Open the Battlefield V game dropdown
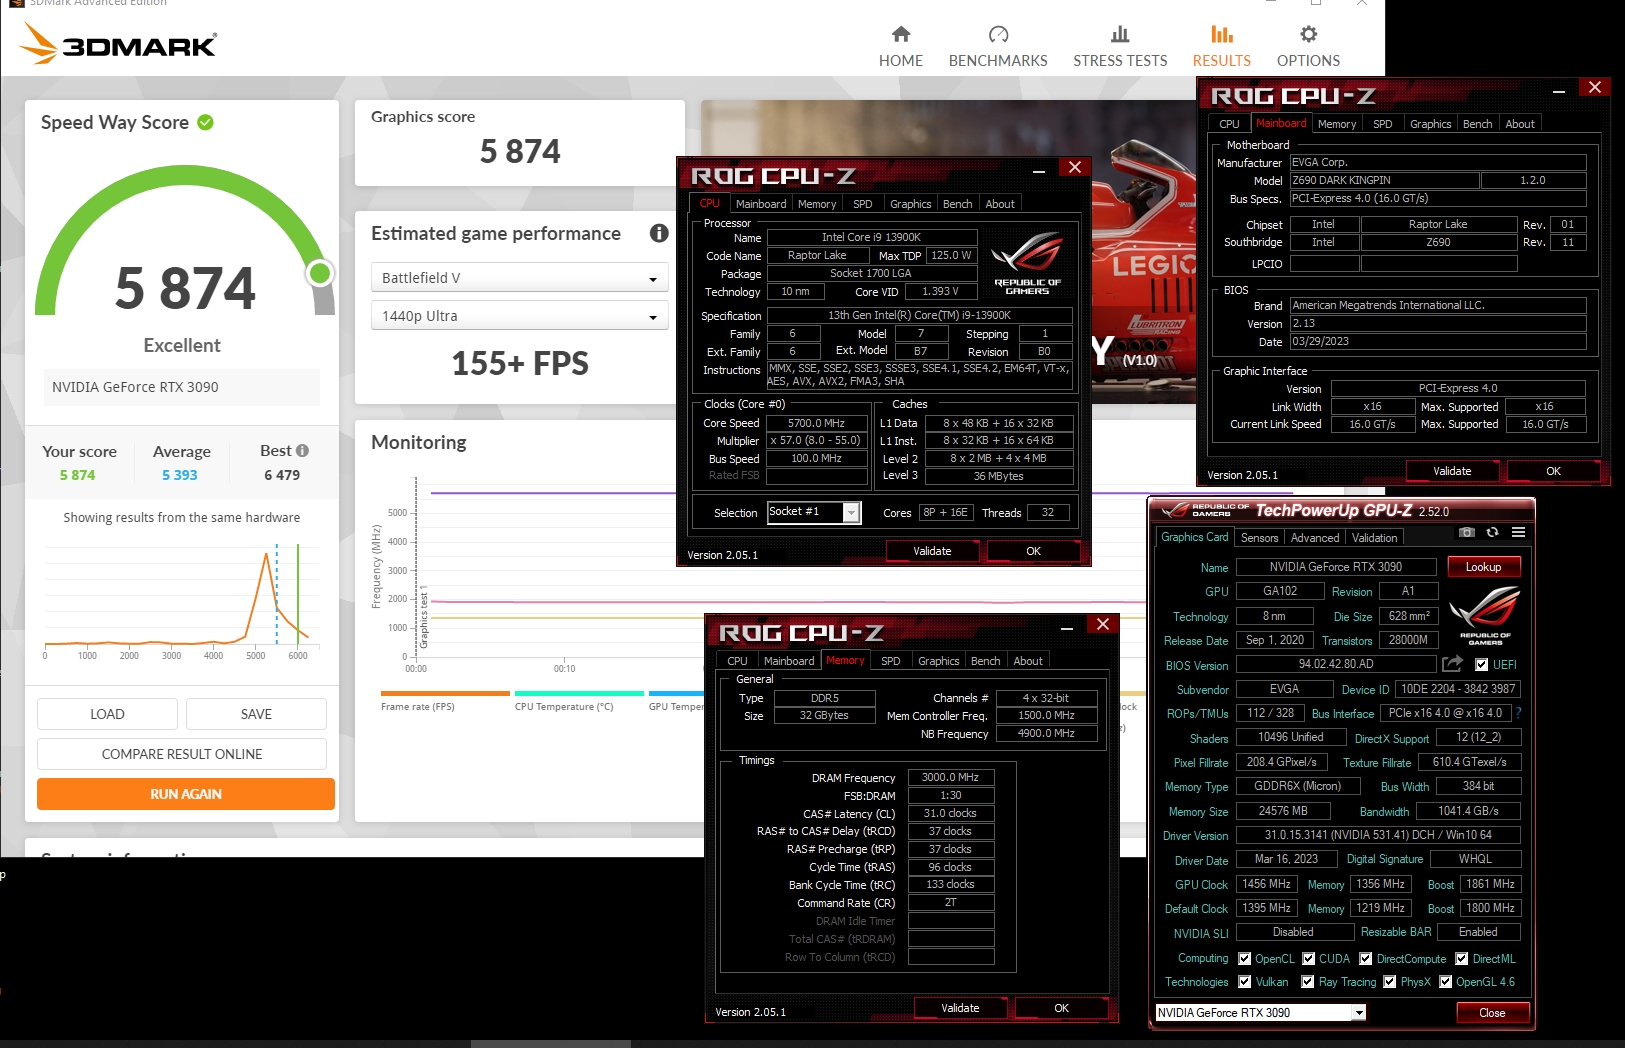This screenshot has width=1625, height=1048. coord(519,278)
